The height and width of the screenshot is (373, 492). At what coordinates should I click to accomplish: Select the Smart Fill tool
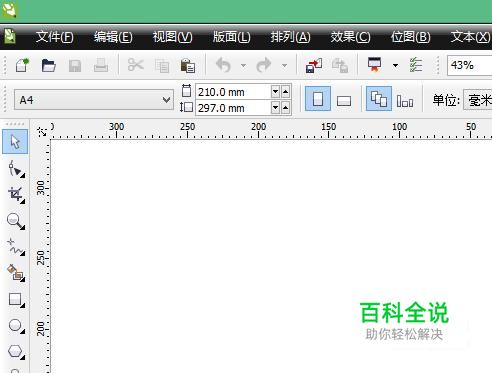pos(16,273)
